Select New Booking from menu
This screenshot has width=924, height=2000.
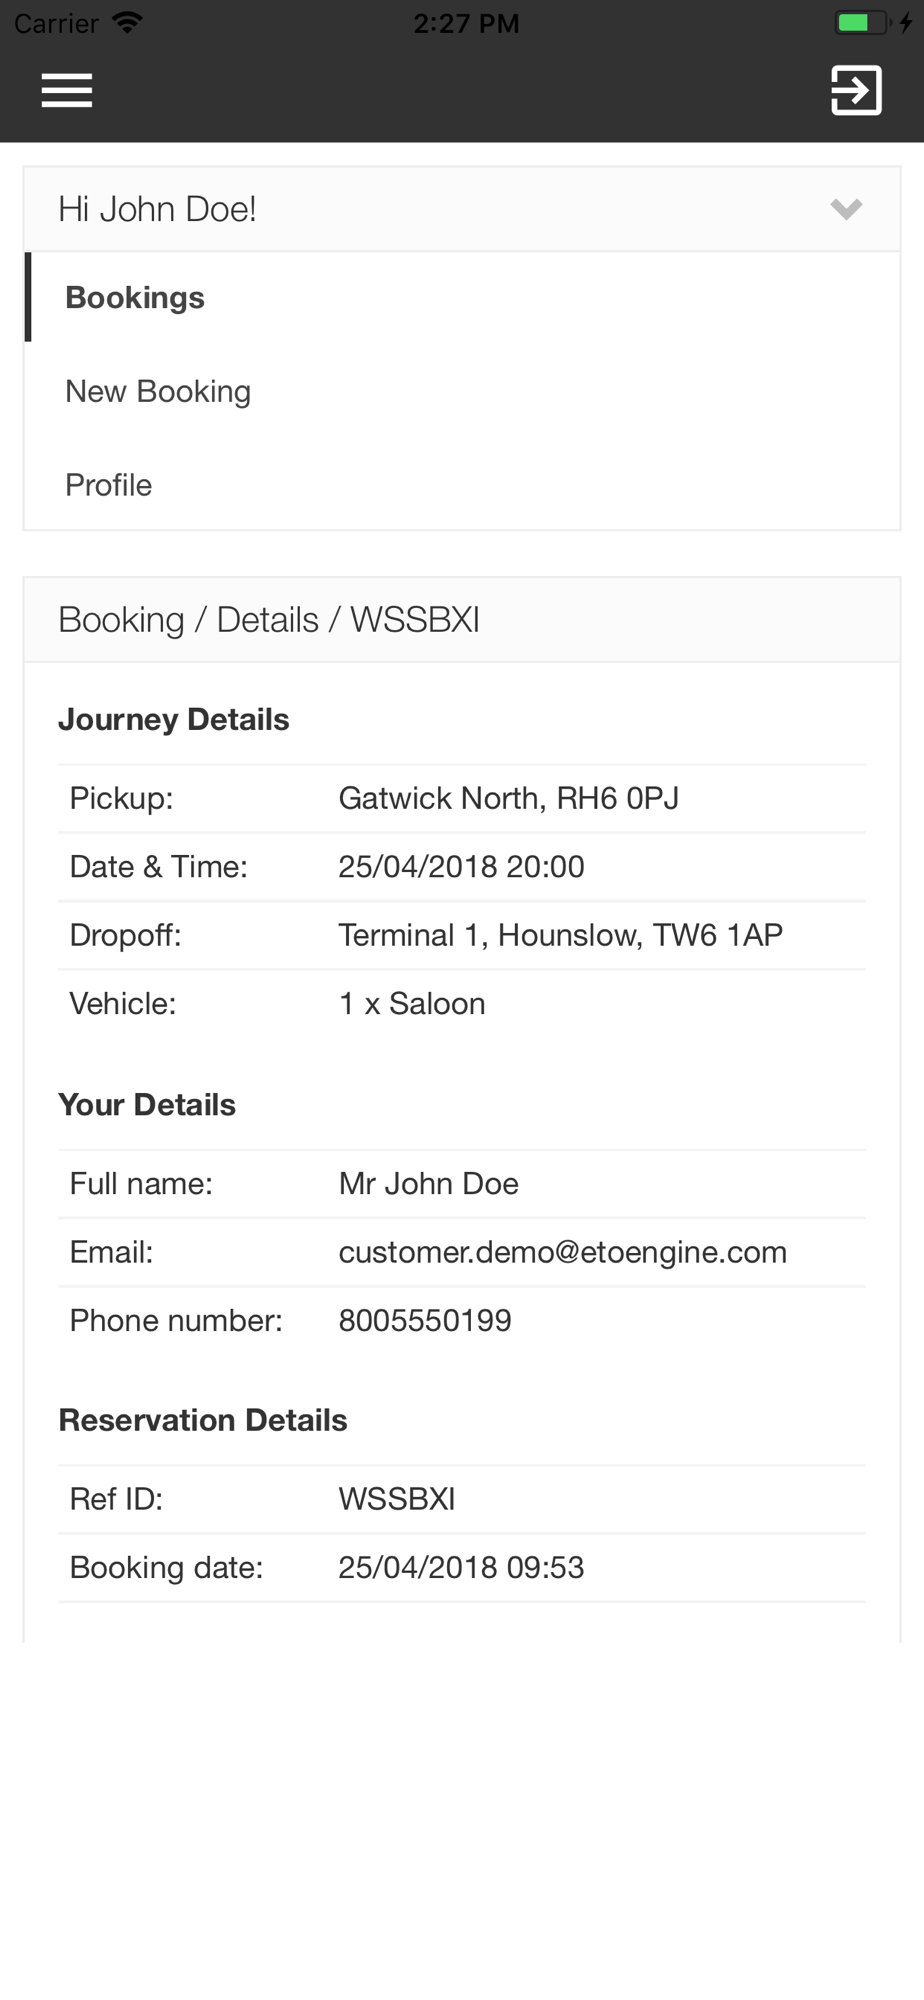158,391
